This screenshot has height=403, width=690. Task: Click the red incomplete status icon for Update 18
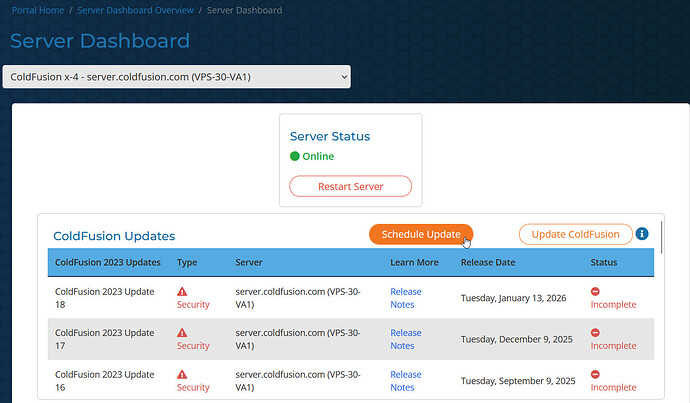pos(596,292)
